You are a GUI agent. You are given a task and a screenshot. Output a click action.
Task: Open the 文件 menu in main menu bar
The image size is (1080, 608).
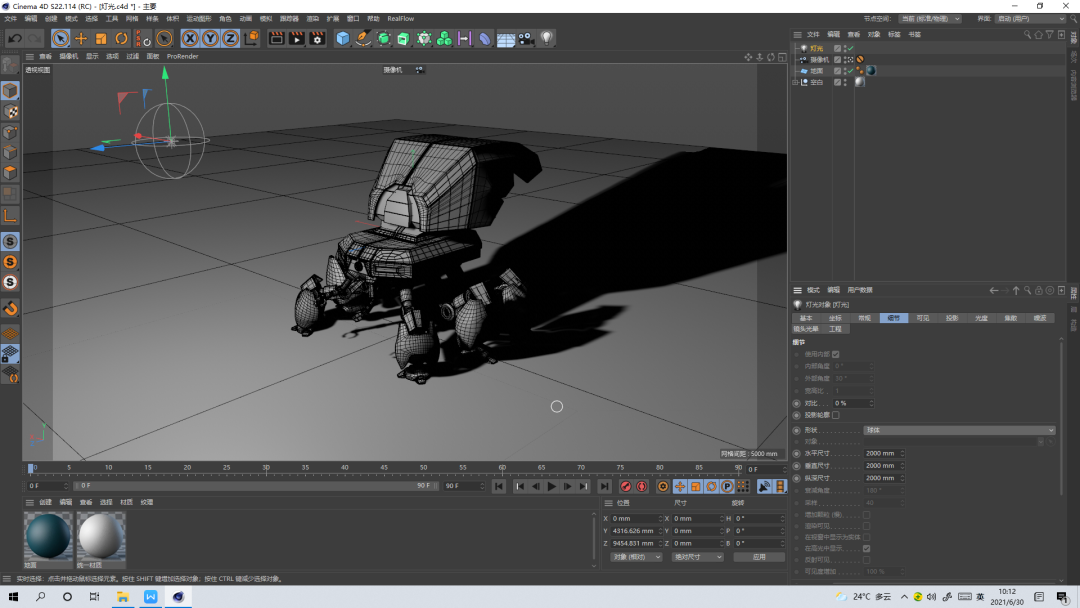click(10, 19)
